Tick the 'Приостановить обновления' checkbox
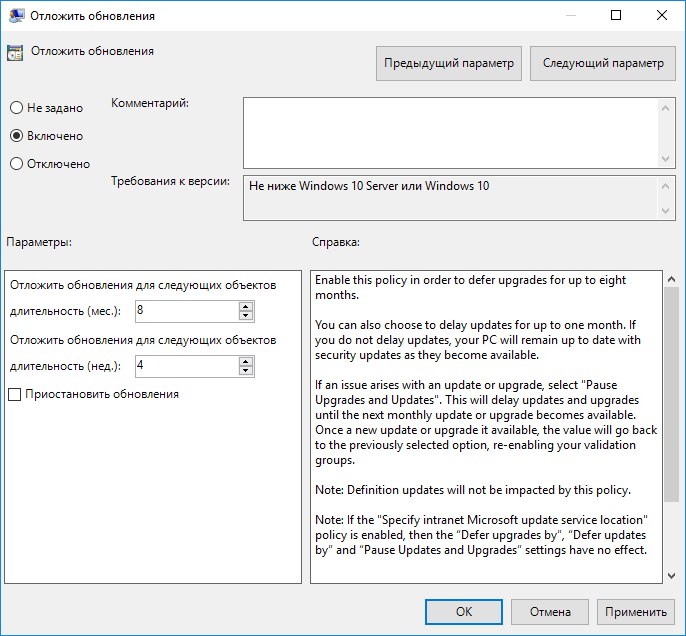The width and height of the screenshot is (686, 636). 93,394
